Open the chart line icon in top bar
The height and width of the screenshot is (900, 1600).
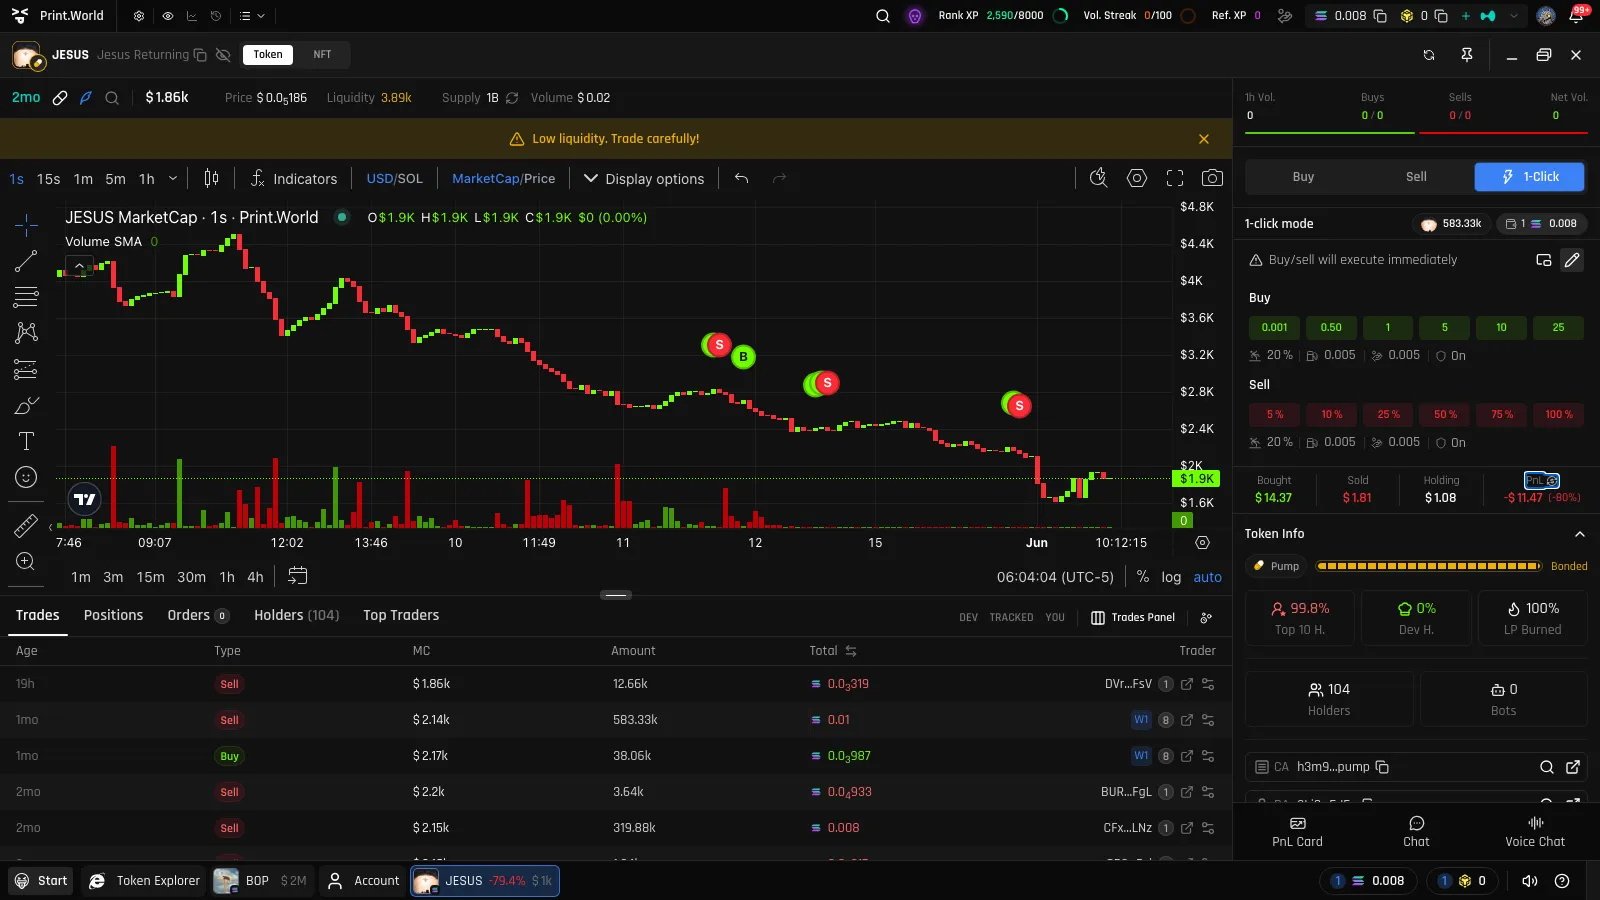192,16
